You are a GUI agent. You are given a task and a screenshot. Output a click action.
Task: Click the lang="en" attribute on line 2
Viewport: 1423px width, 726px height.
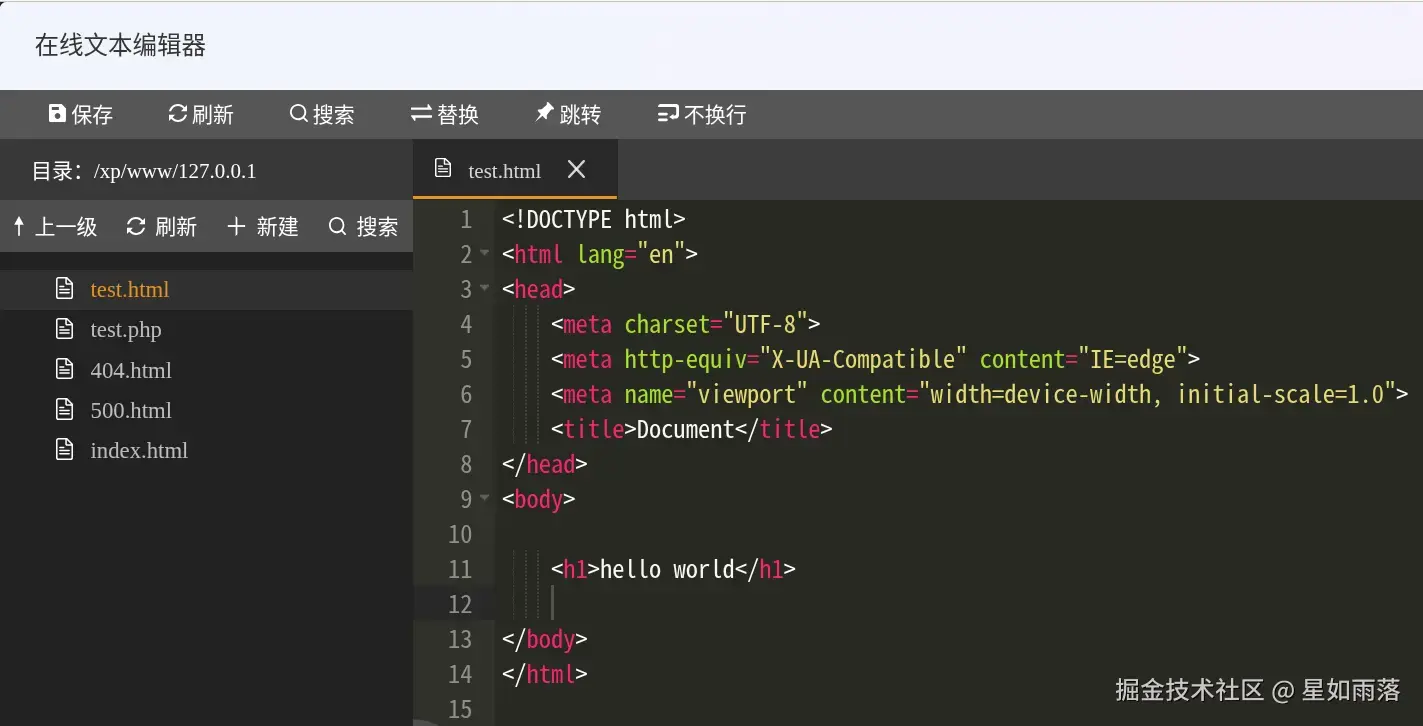pyautogui.click(x=631, y=254)
